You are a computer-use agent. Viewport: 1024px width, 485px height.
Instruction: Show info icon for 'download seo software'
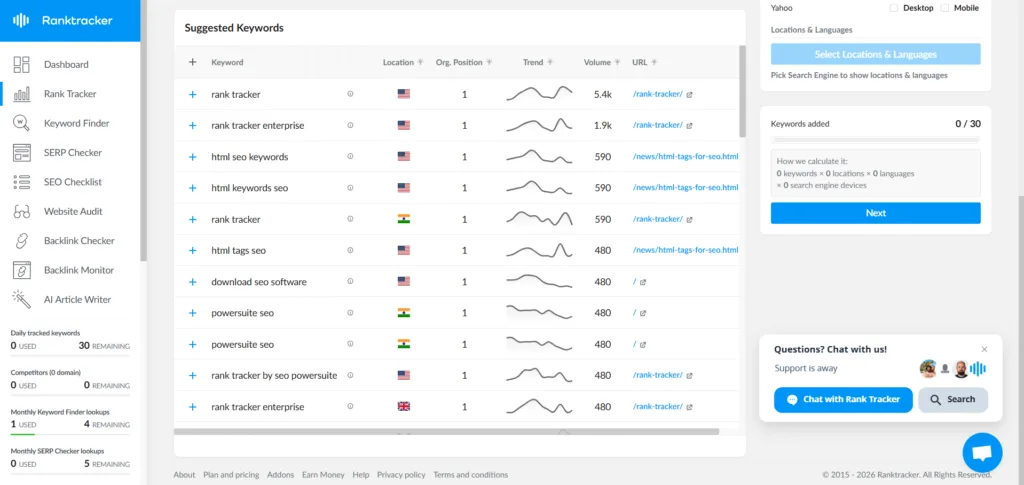point(350,281)
